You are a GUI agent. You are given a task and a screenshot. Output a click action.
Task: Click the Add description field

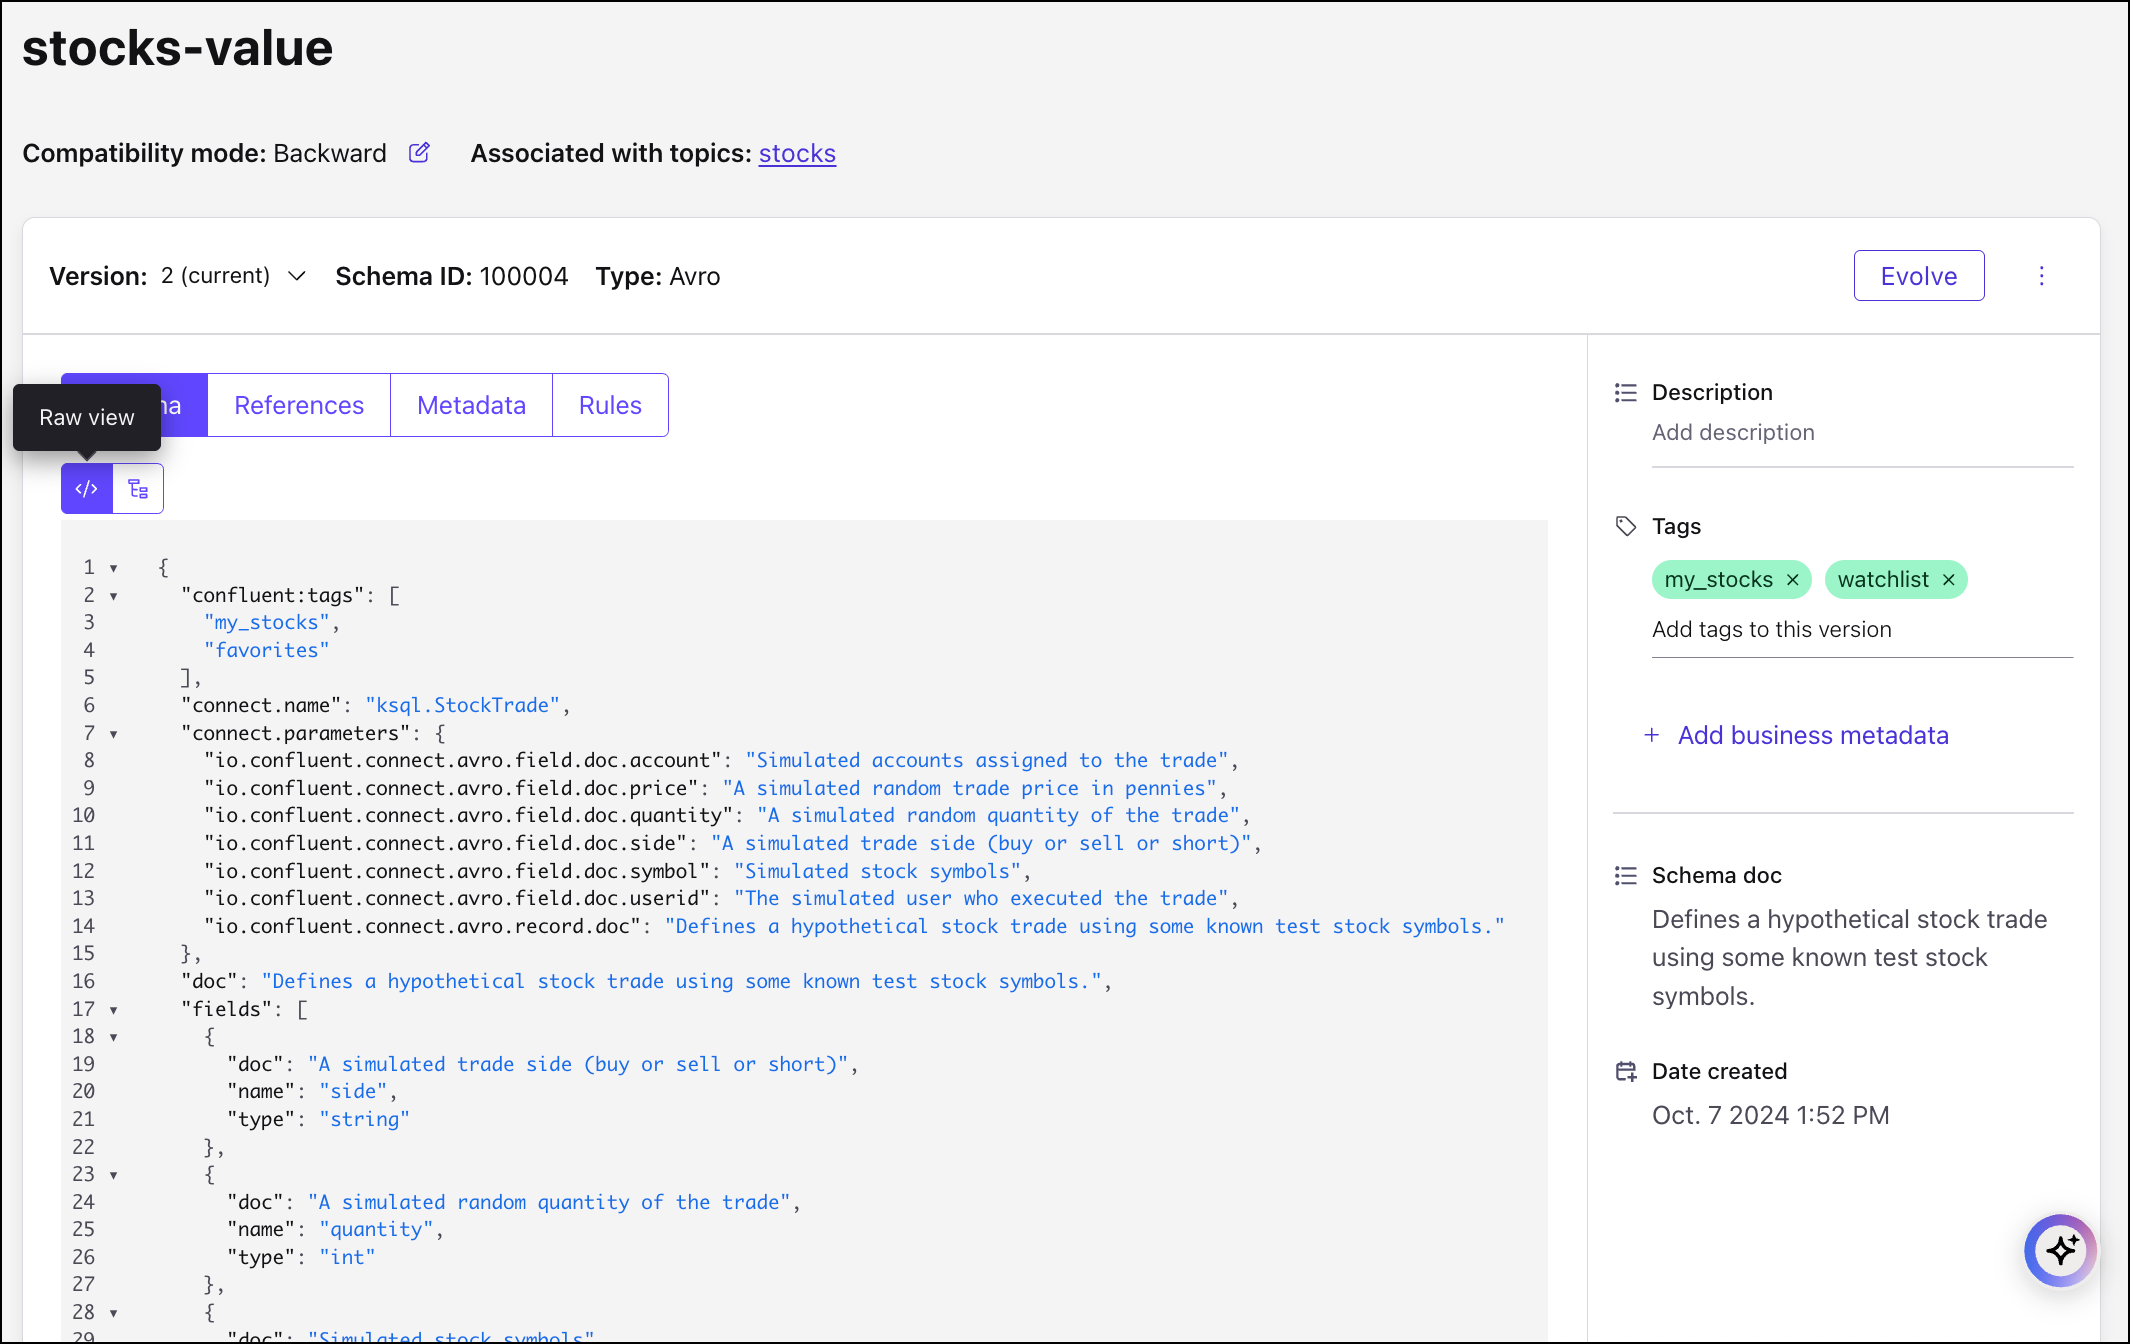(x=1733, y=433)
